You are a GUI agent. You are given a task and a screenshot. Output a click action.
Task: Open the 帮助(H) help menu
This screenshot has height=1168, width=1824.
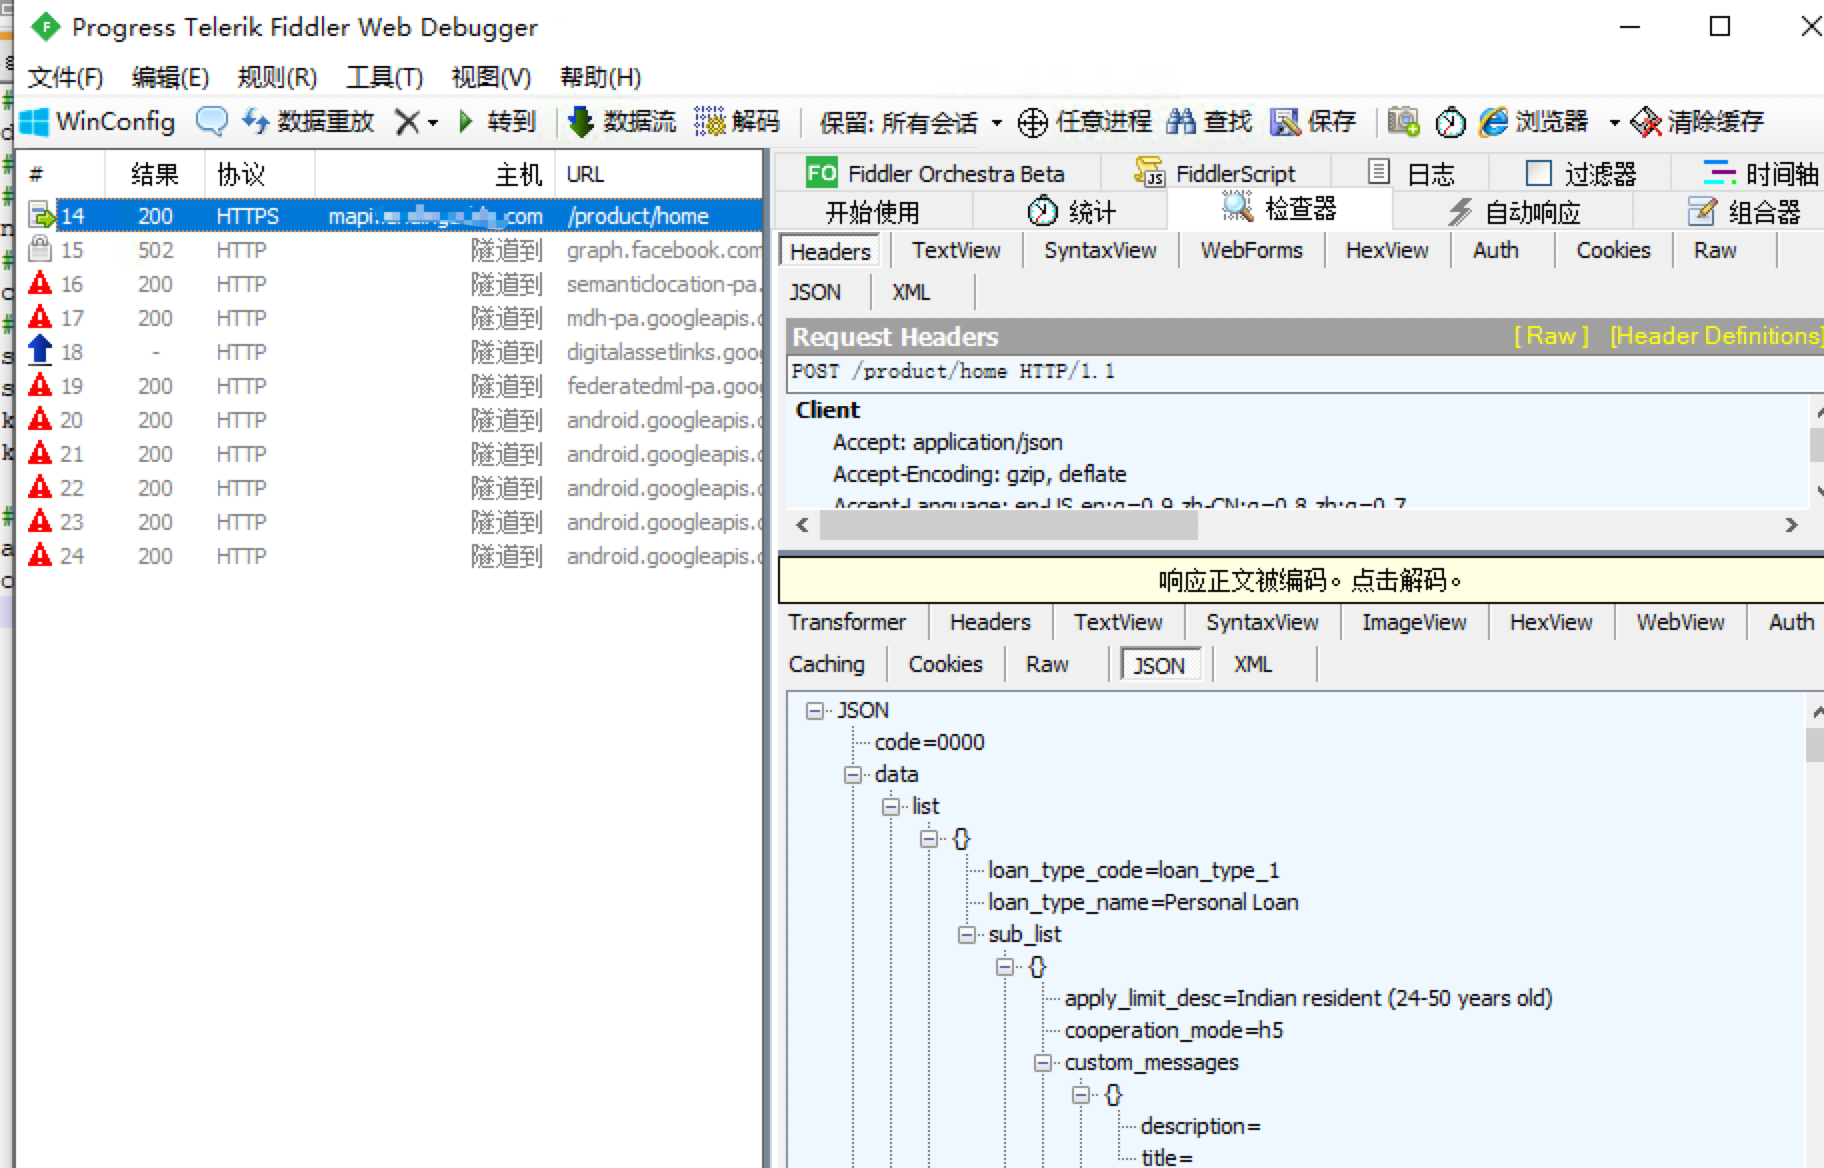(600, 77)
